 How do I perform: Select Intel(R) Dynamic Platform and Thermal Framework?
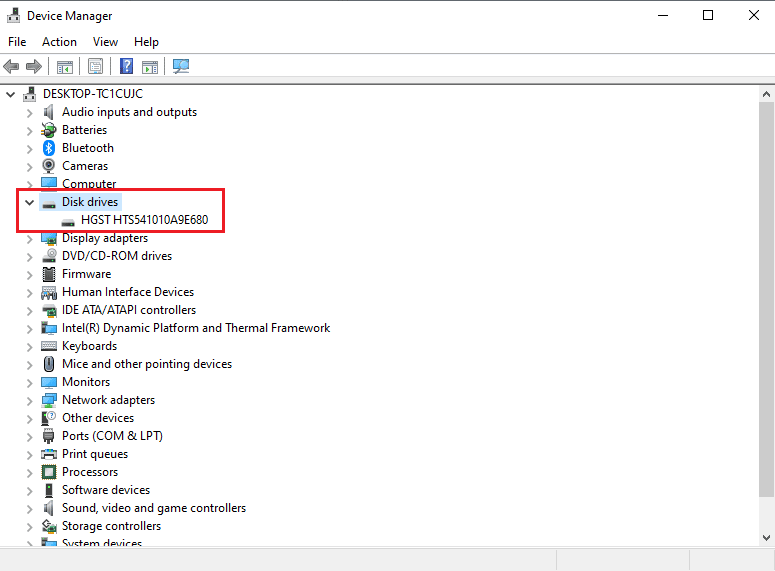[x=196, y=328]
